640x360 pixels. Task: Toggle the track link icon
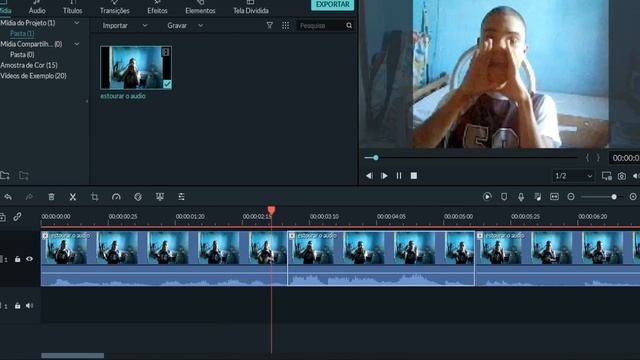tap(17, 217)
